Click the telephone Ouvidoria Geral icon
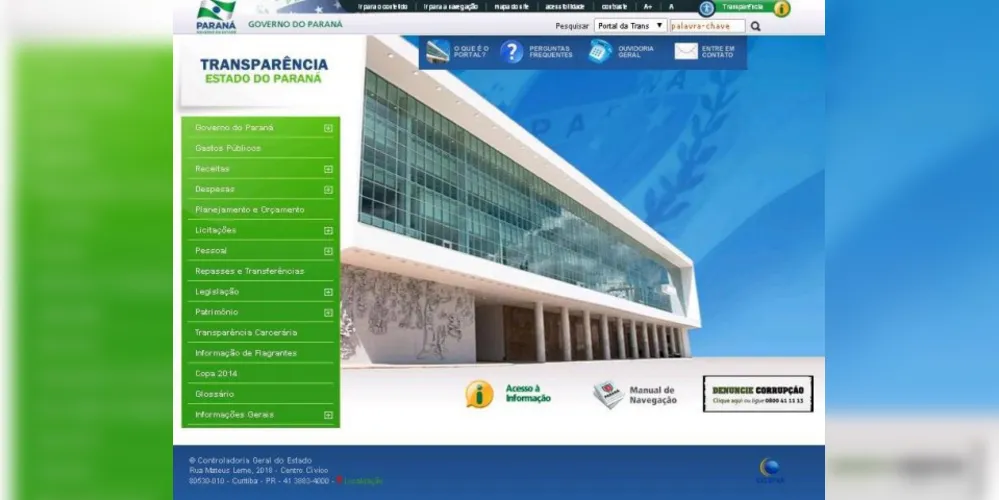Image resolution: width=999 pixels, height=500 pixels. [x=600, y=52]
